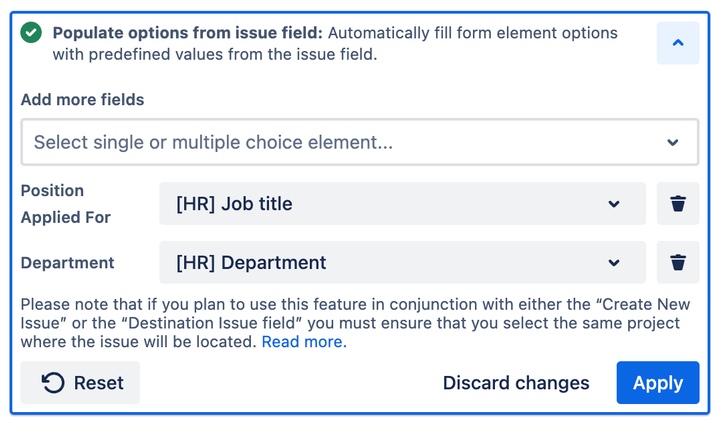Open the [HR] Job title dropdown
Viewport: 718px width, 429px height.
402,204
